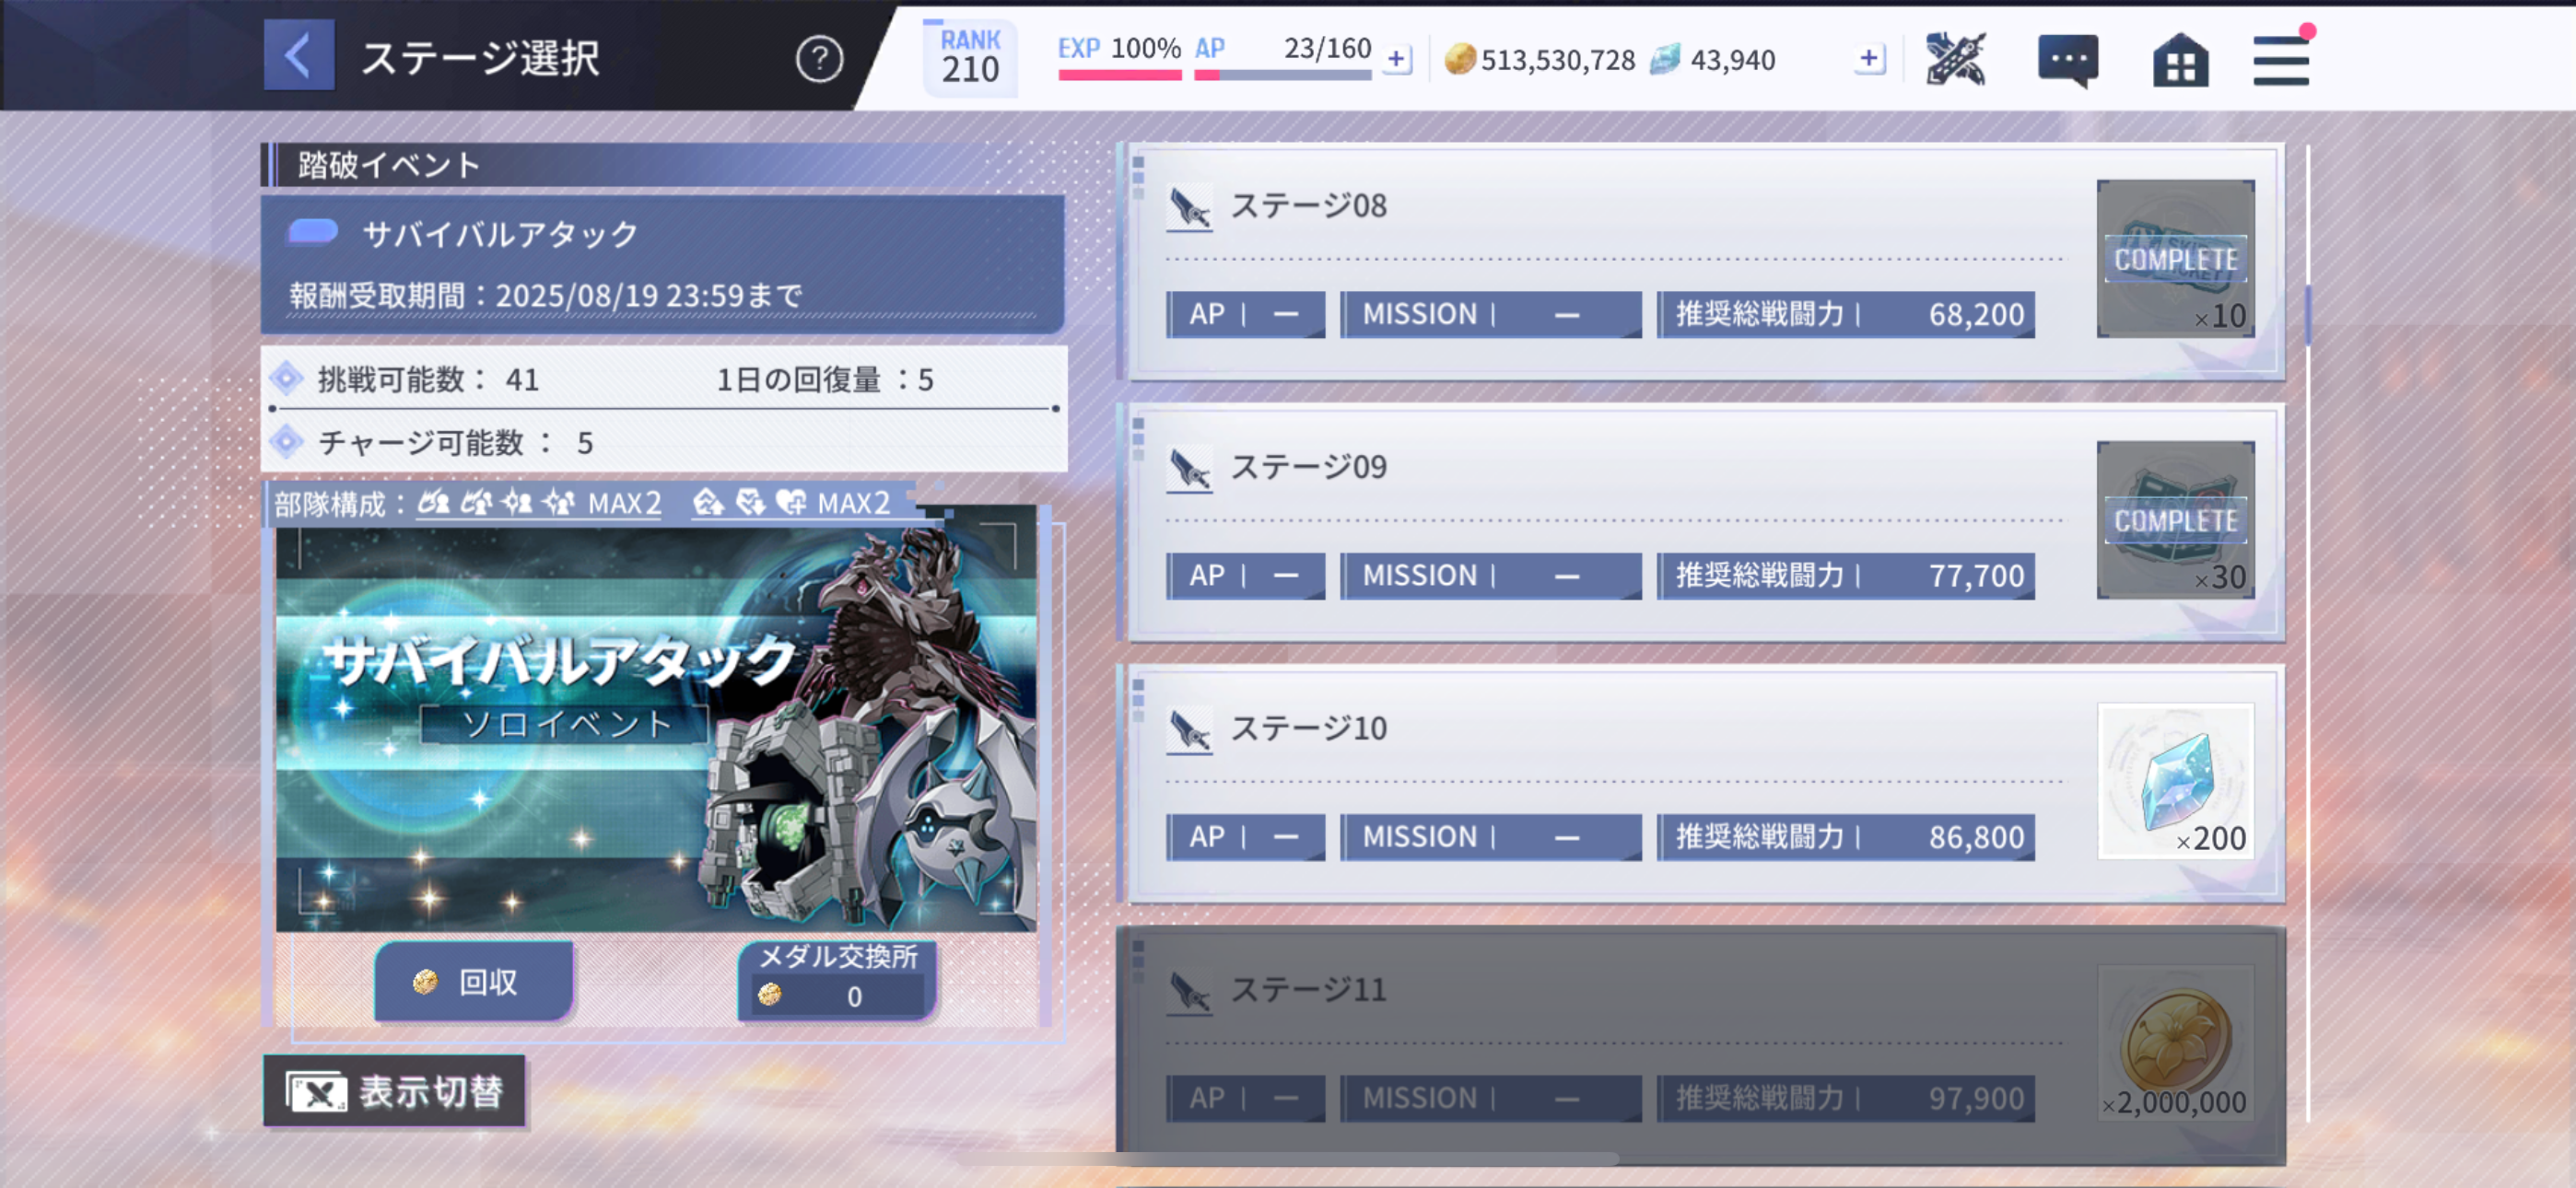The width and height of the screenshot is (2576, 1188).
Task: Open the メダル交換所 medal exchange
Action: point(838,980)
